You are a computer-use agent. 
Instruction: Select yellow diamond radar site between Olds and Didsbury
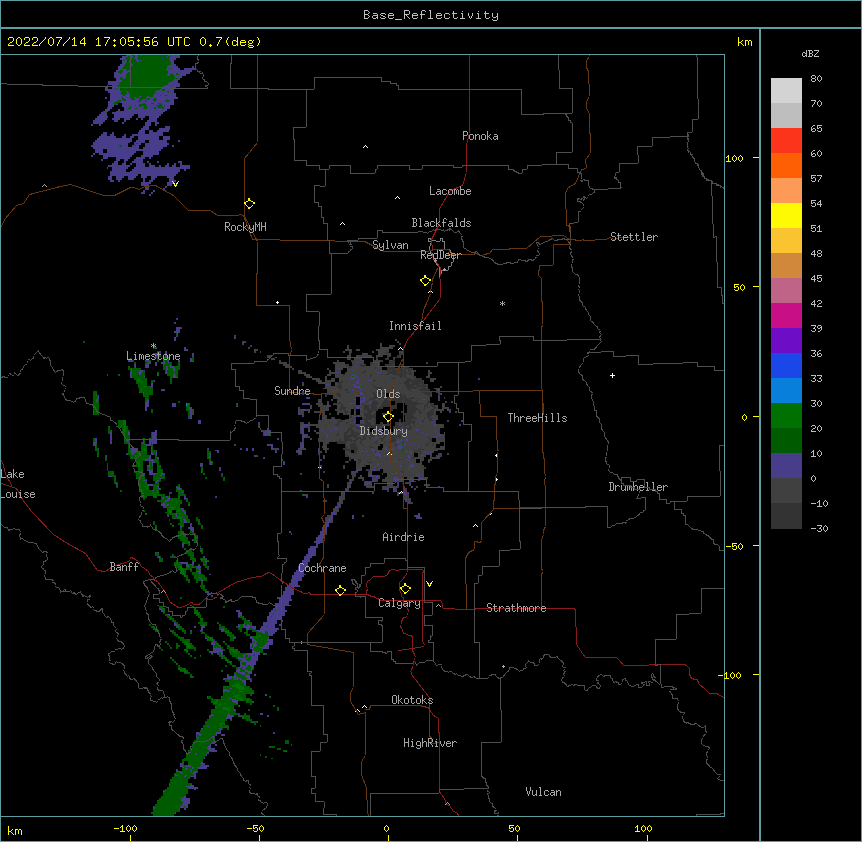[388, 416]
